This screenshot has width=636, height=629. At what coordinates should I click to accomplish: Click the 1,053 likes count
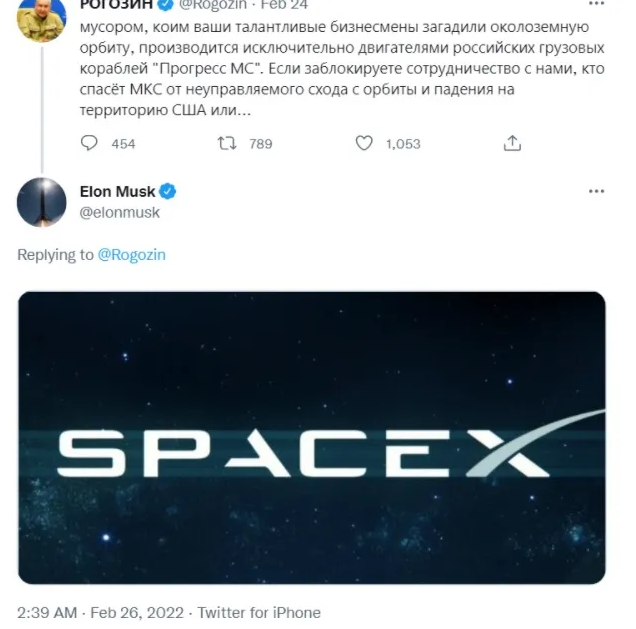pos(402,144)
